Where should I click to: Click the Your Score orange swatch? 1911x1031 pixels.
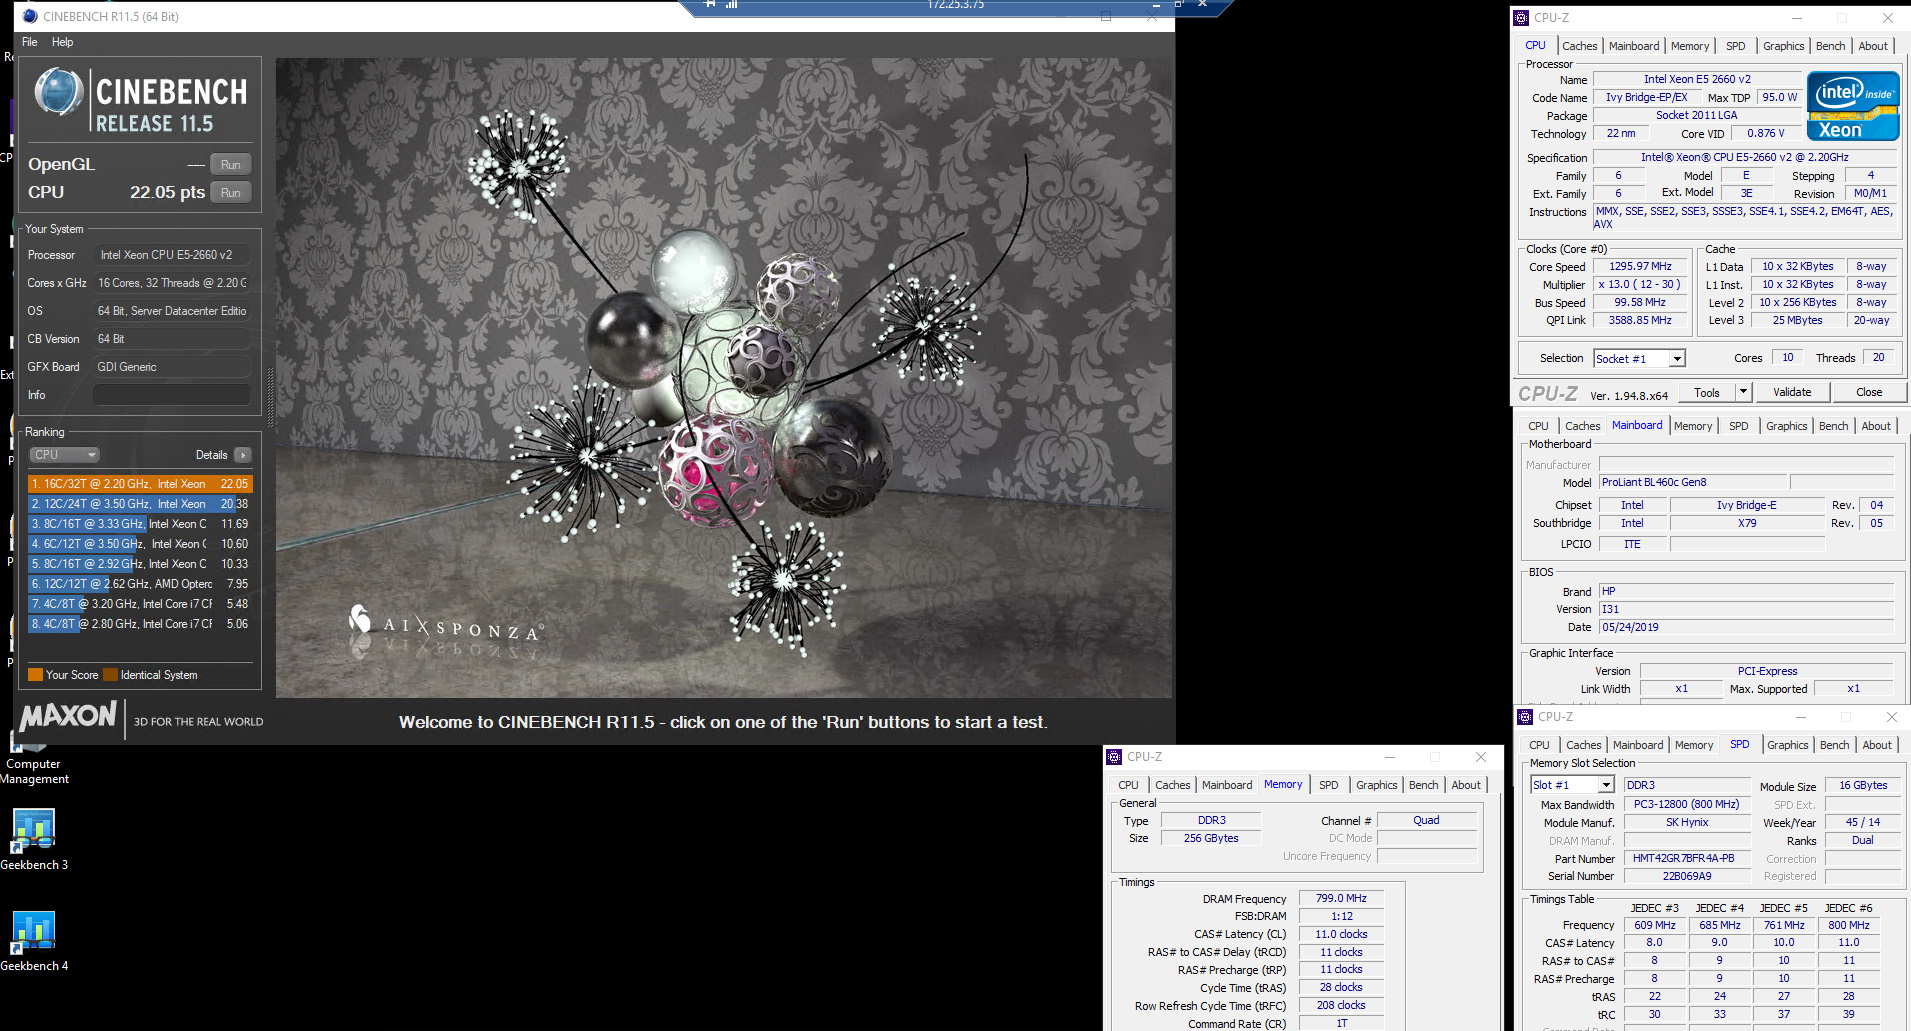[x=36, y=675]
